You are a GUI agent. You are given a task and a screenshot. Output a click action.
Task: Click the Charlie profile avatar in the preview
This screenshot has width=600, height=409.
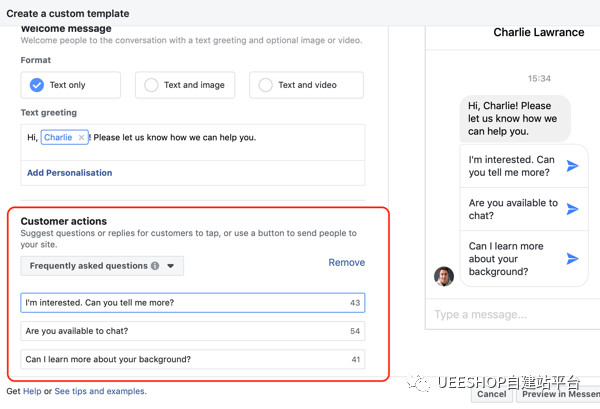coord(444,276)
